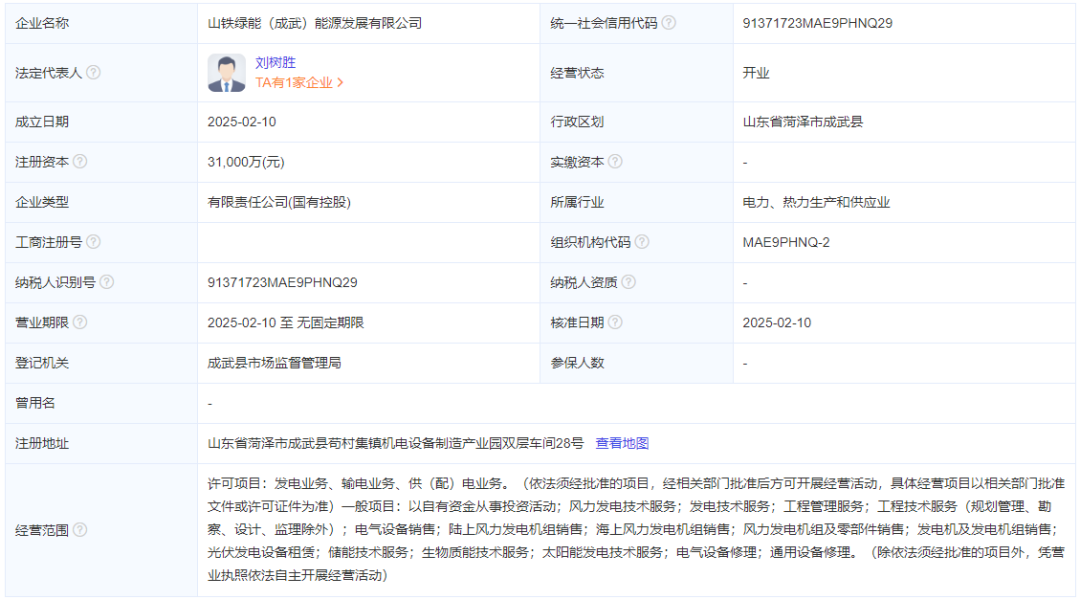This screenshot has width=1080, height=600.
Task: Click 开业 operating status value
Action: pos(756,73)
